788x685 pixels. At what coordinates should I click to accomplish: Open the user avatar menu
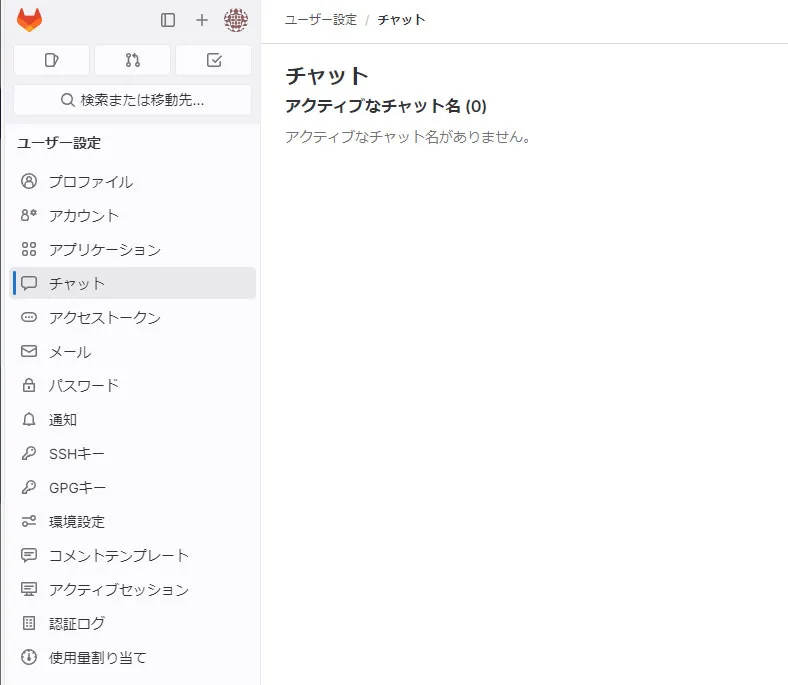(236, 20)
